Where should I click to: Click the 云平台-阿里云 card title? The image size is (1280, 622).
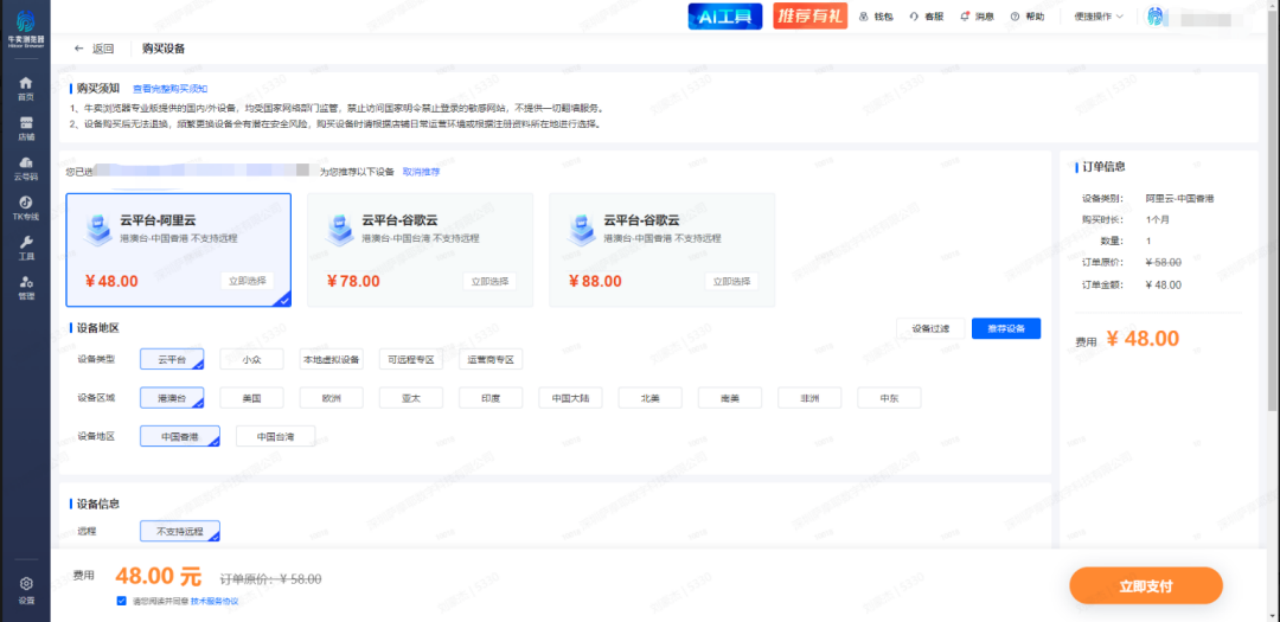[157, 220]
